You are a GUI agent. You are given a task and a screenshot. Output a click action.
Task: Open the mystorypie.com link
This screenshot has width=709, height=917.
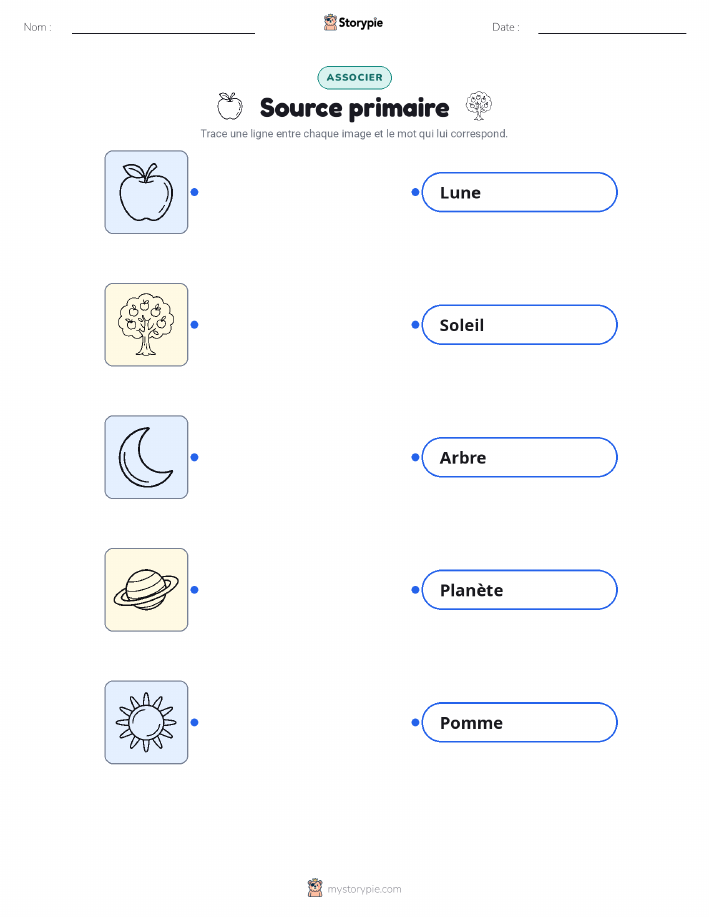(x=364, y=889)
